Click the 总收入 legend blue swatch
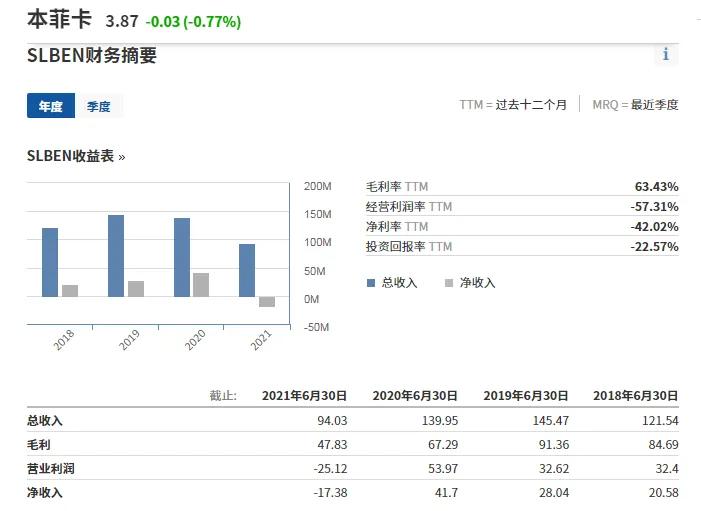The width and height of the screenshot is (701, 511). [x=371, y=283]
